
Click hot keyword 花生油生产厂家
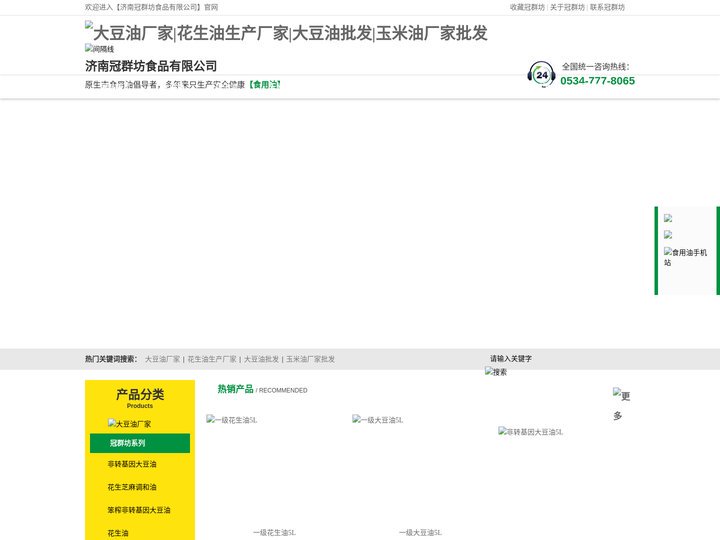pyautogui.click(x=212, y=359)
